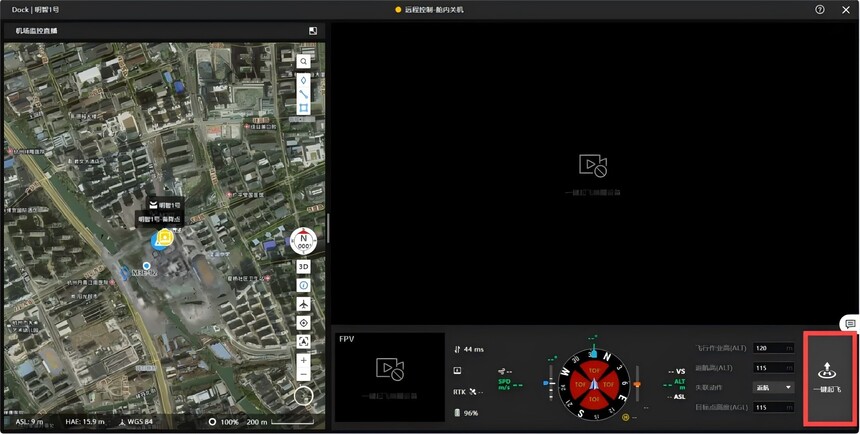Select the point marker drawing tool
Viewport: 860px width, 434px height.
click(x=303, y=81)
